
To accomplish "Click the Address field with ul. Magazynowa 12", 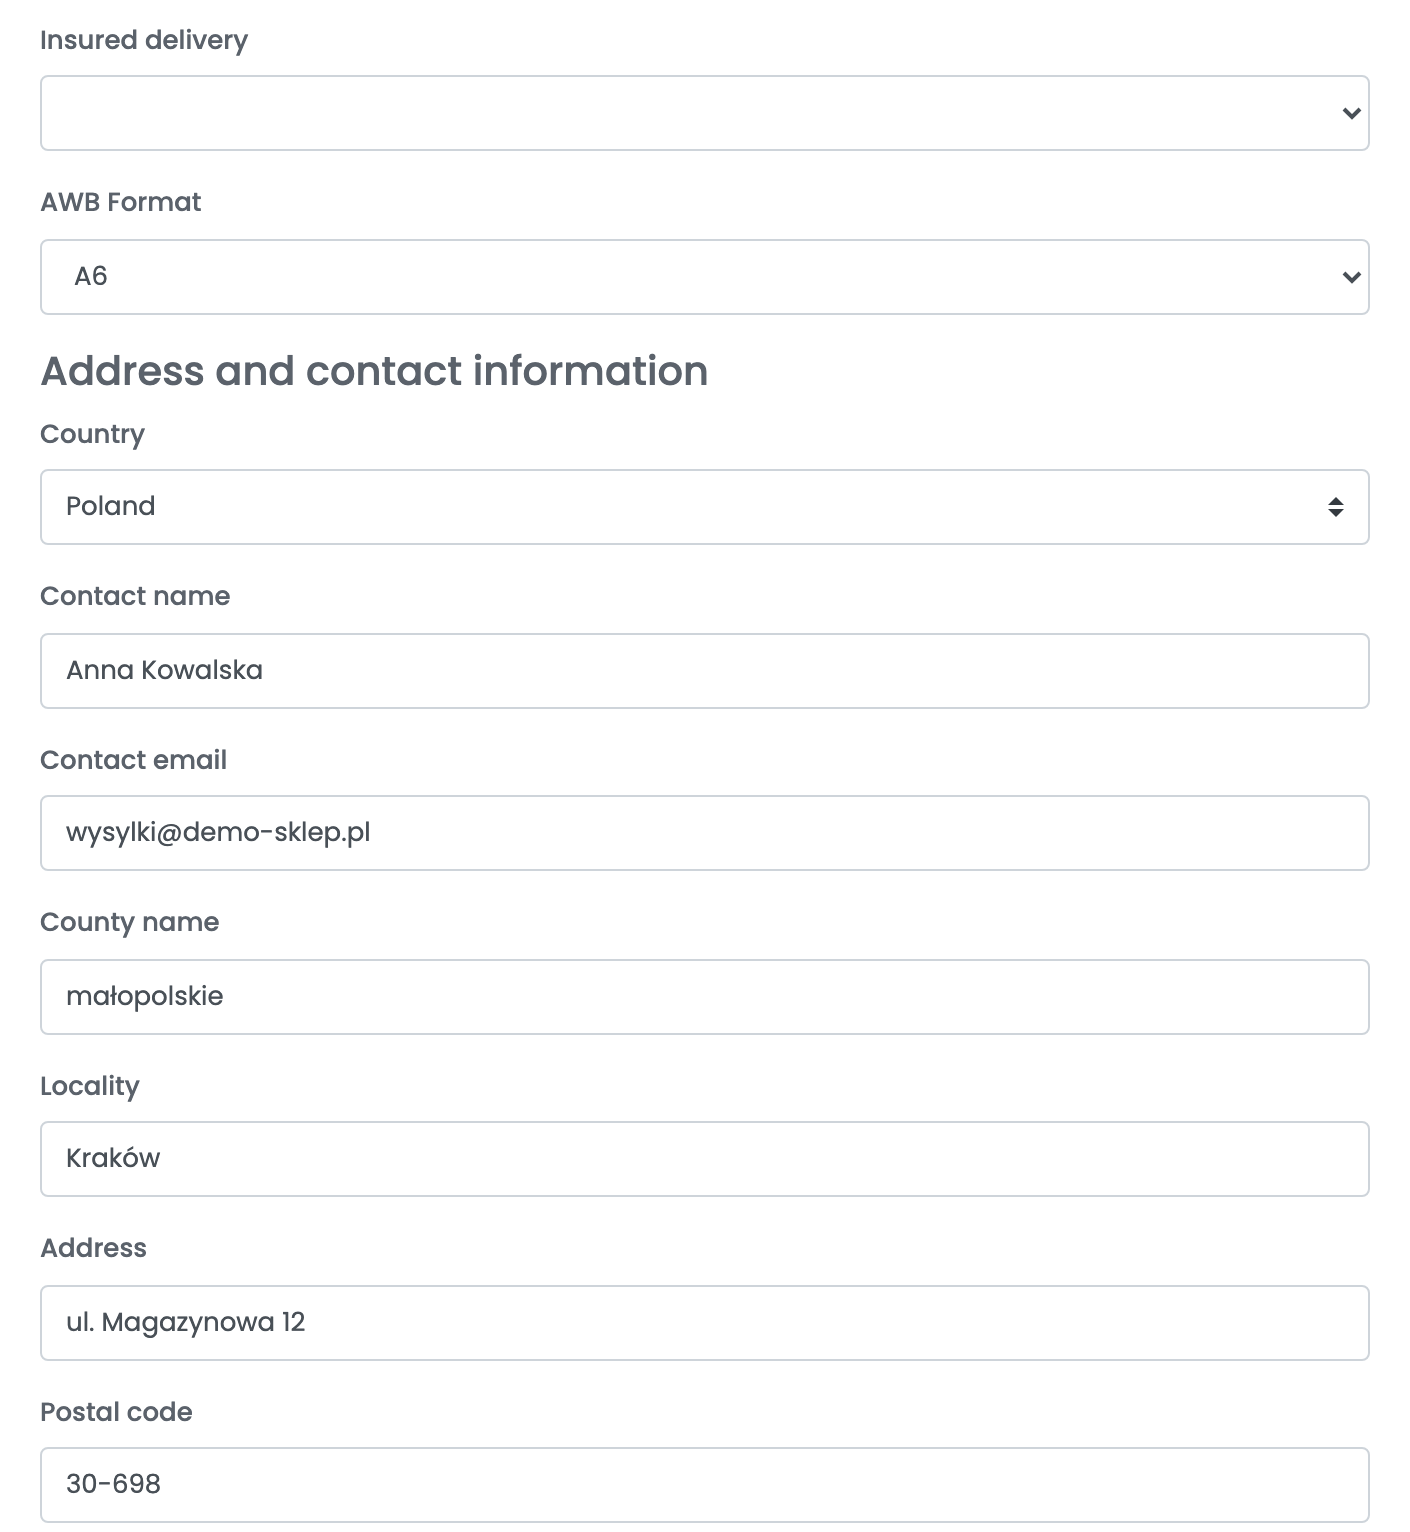I will (704, 1323).
